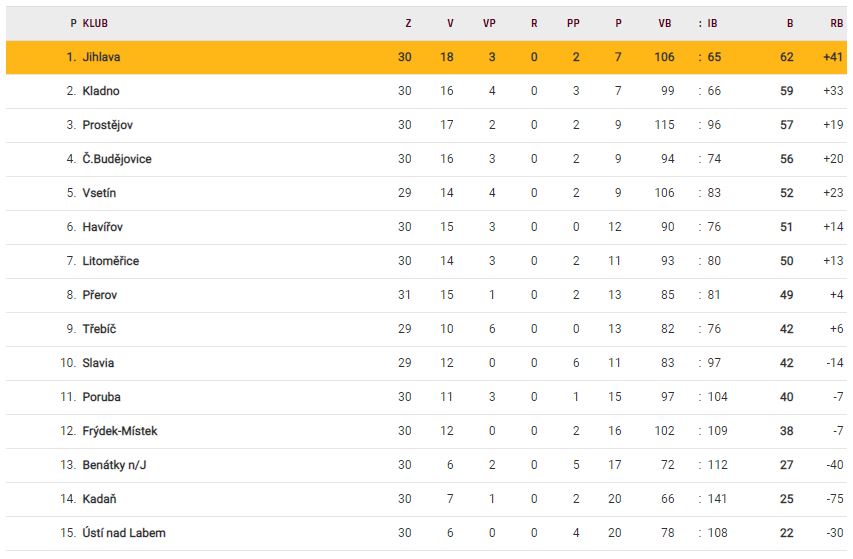Sort by the KLUB column header
This screenshot has height=559, width=853.
pos(97,23)
